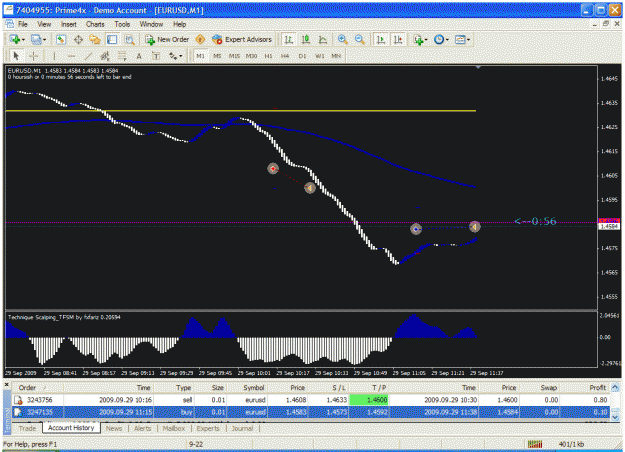The height and width of the screenshot is (452, 625).
Task: Switch to the Trade terminal tab
Action: click(27, 428)
